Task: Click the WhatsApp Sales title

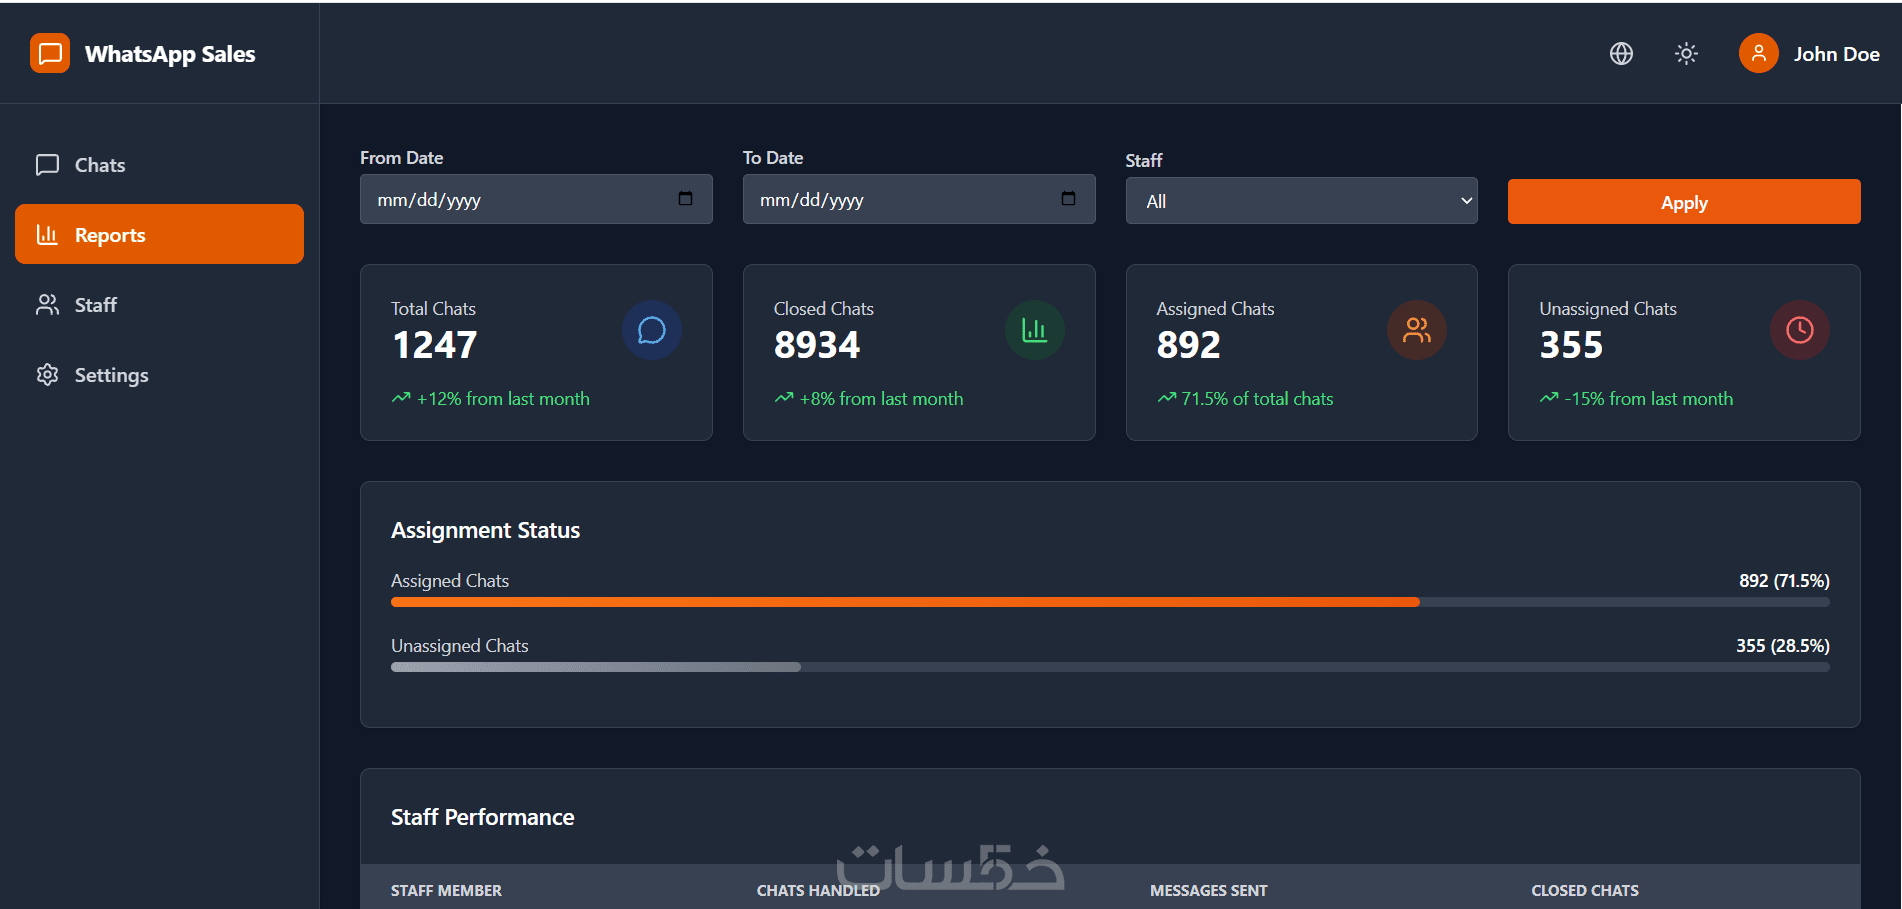Action: tap(170, 54)
